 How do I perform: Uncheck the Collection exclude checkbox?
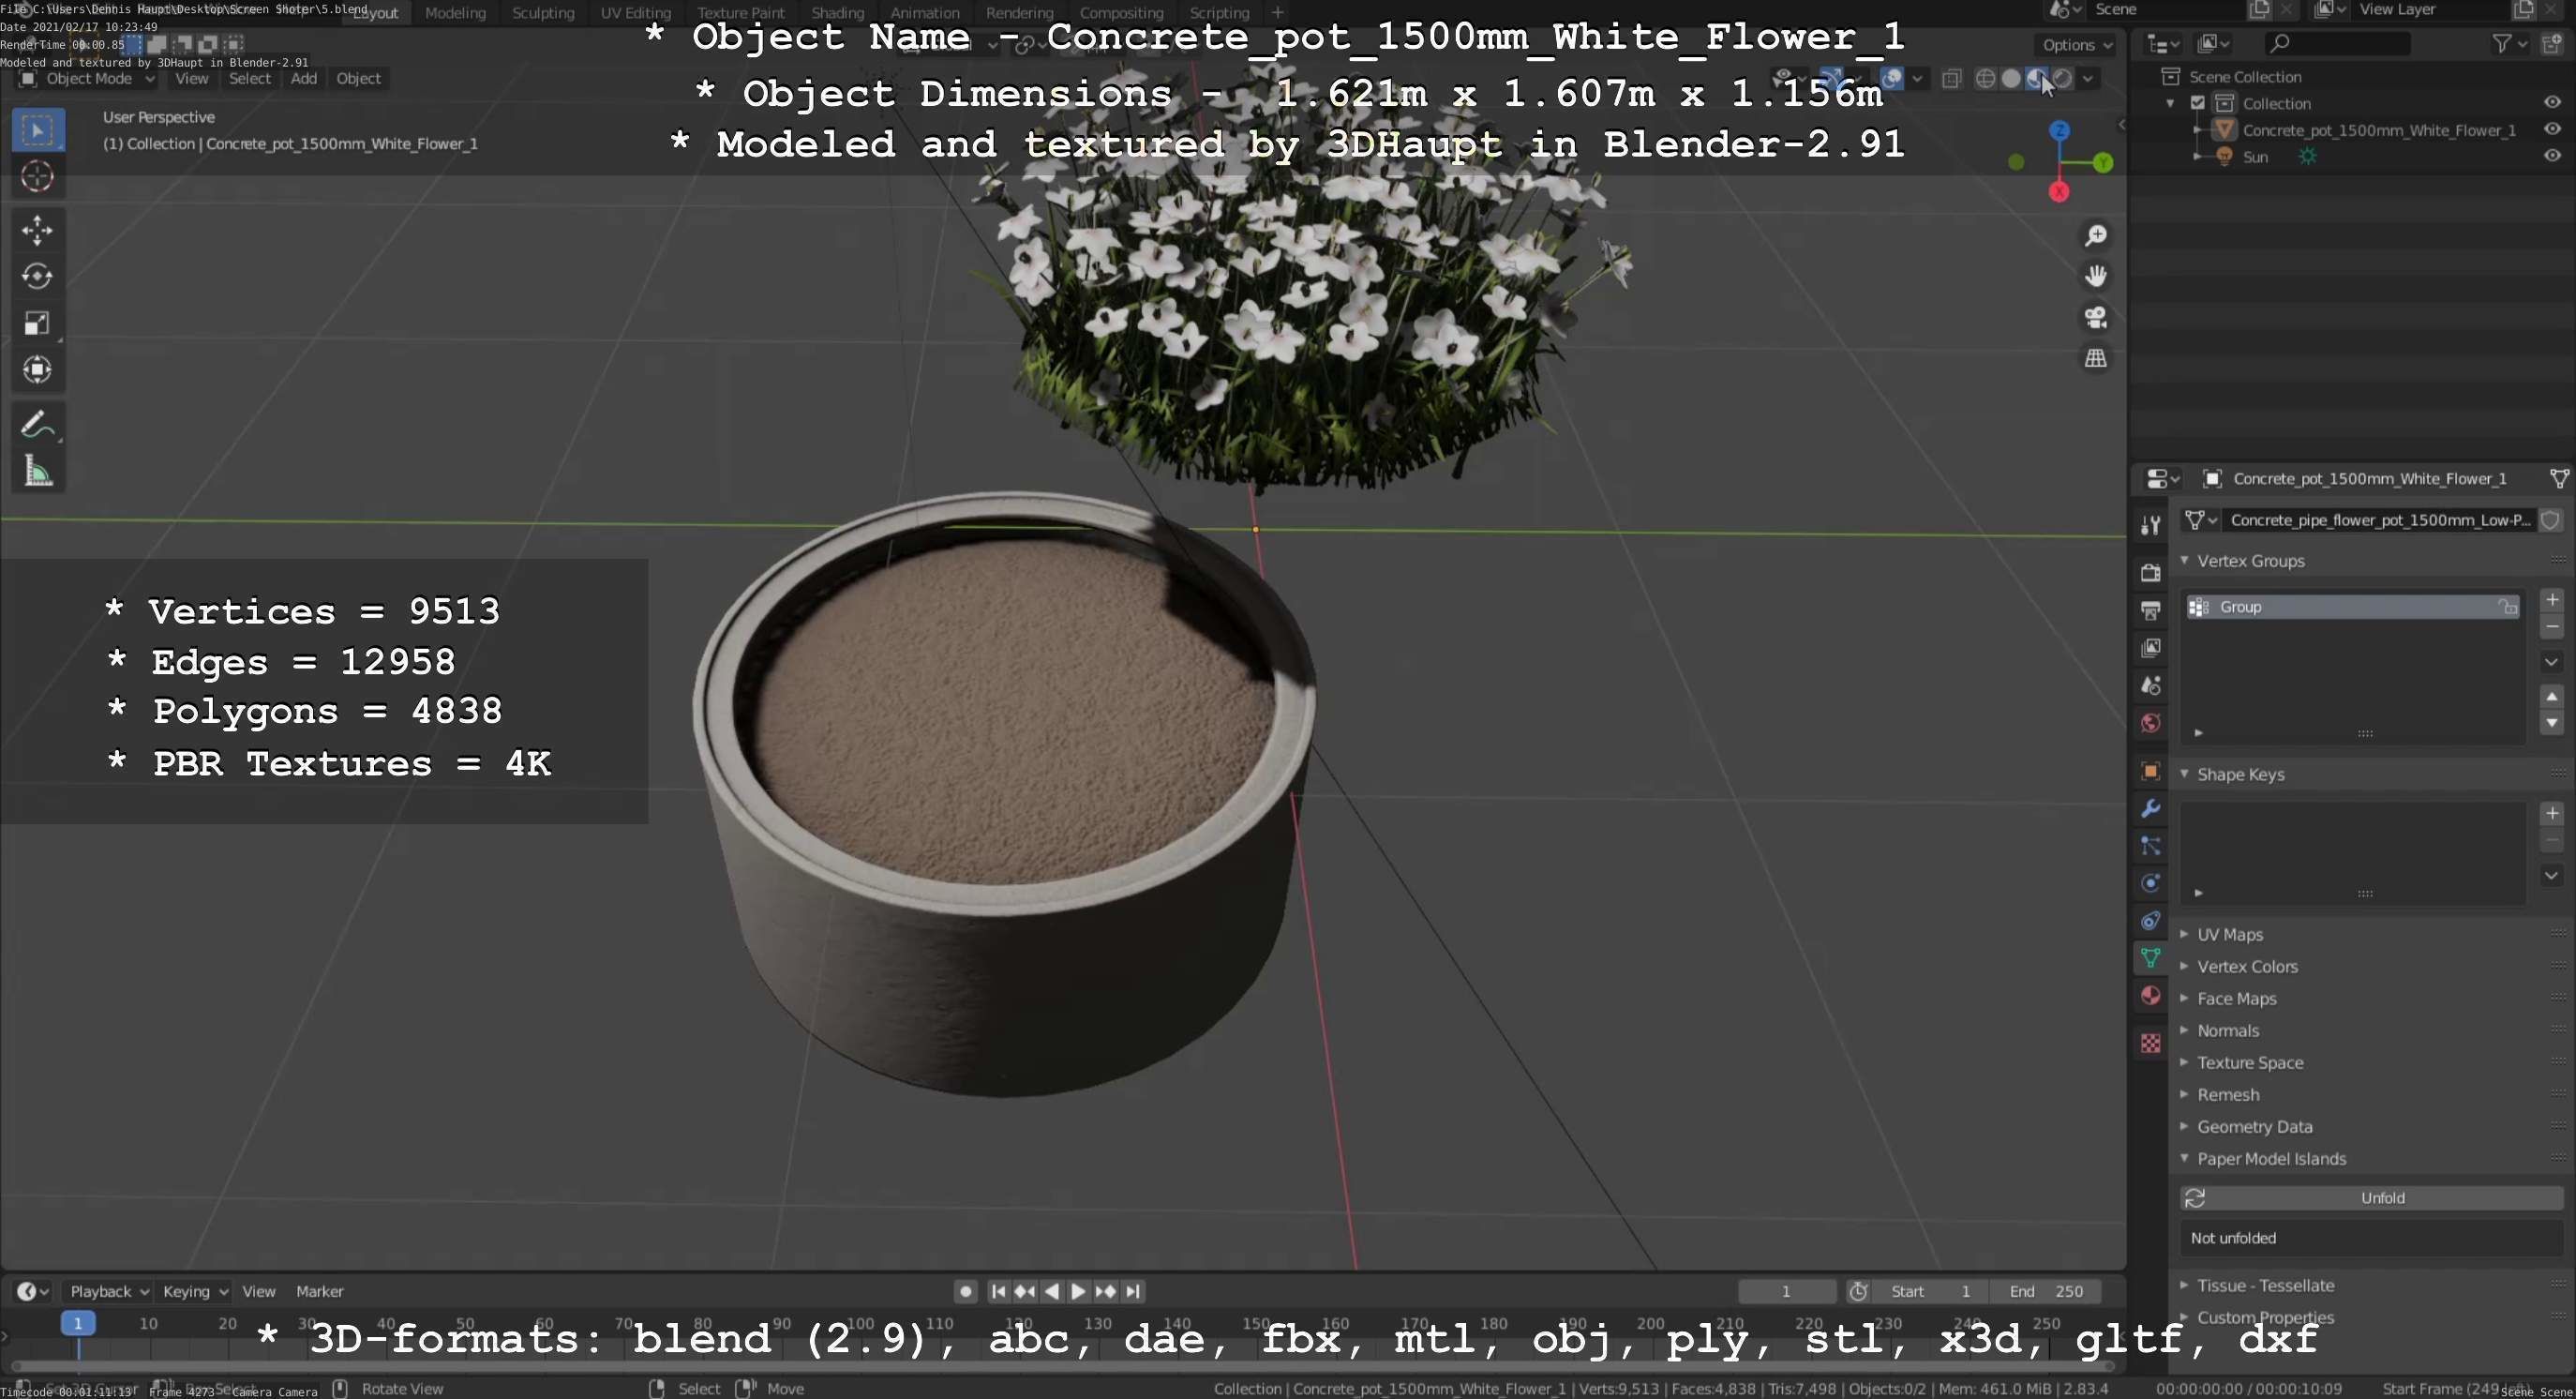(2197, 103)
